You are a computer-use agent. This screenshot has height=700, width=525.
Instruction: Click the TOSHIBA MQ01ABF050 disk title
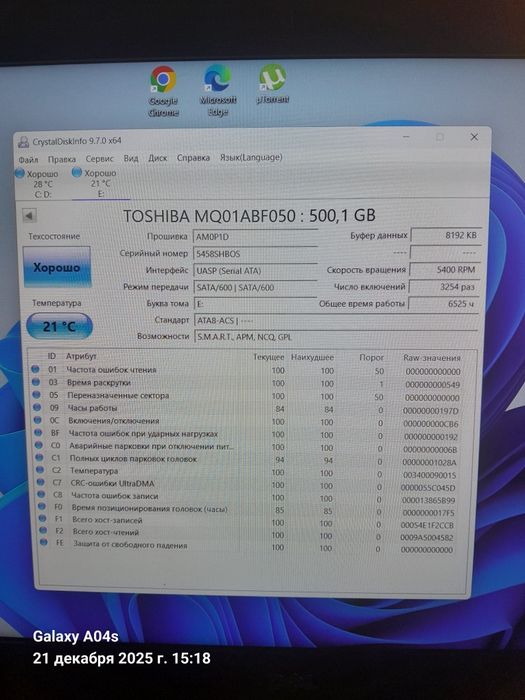(249, 216)
